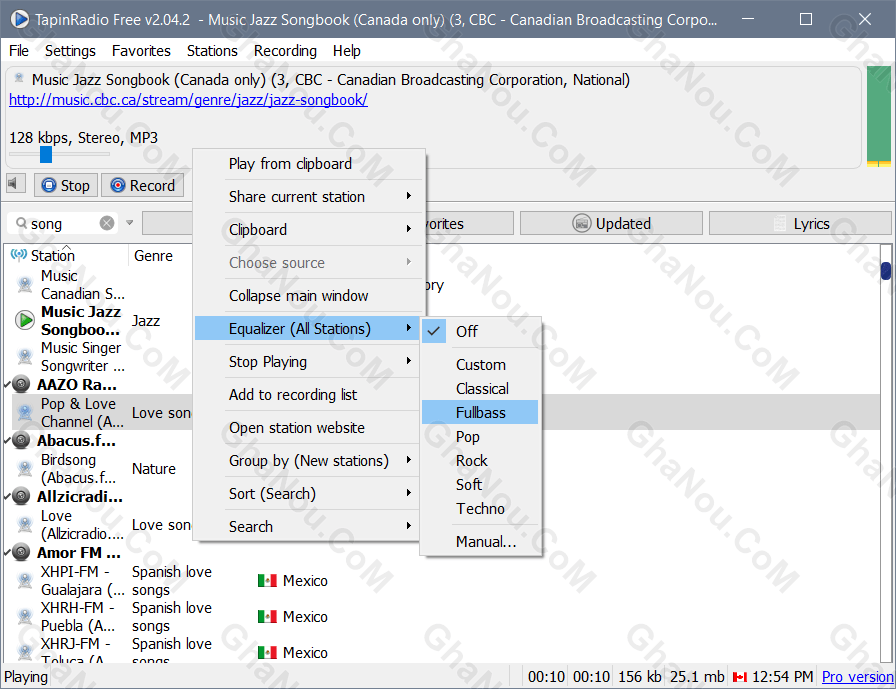This screenshot has width=896, height=689.
Task: Collapse the AAZO Ra... station group
Action: [7, 384]
